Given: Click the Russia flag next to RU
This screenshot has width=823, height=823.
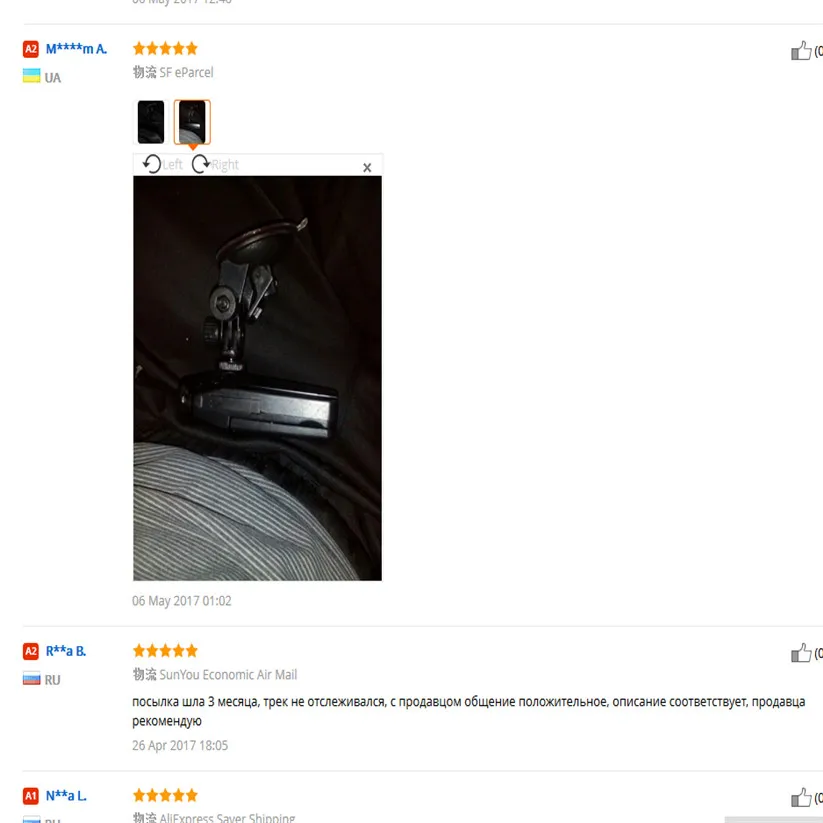Looking at the screenshot, I should 31,679.
